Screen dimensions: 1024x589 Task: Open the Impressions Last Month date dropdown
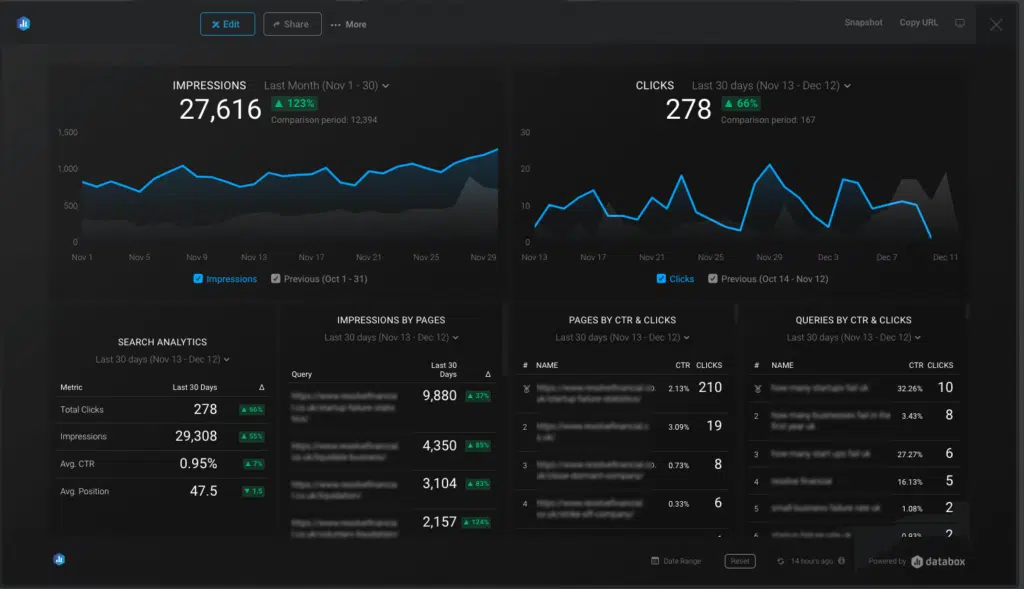point(326,86)
